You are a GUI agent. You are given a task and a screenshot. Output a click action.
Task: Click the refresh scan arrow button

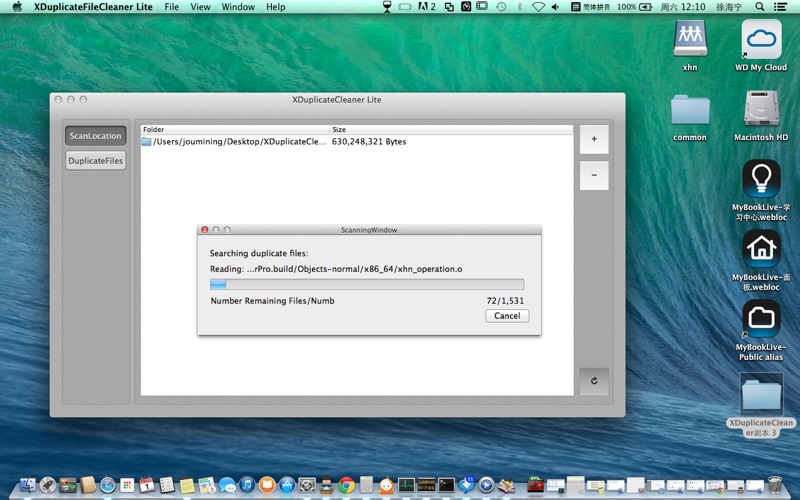click(x=594, y=381)
